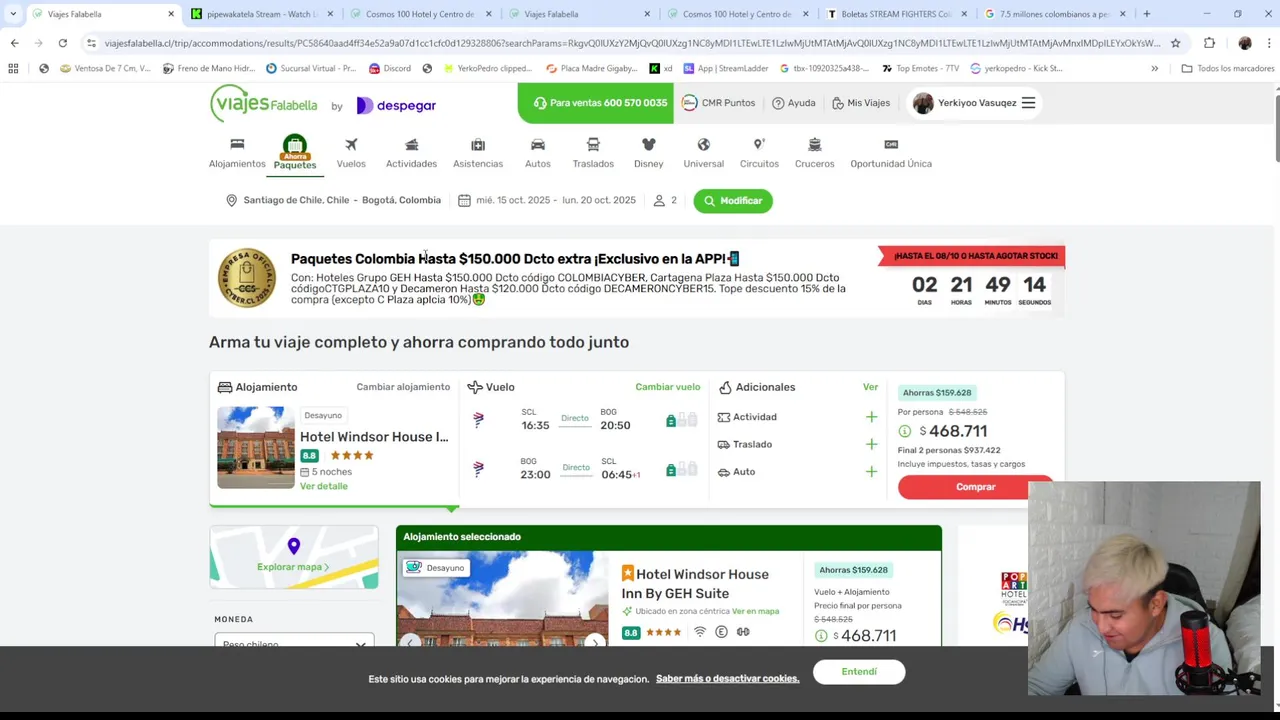Viewport: 1280px width, 720px height.
Task: Click the Viajes Falabella logo
Action: click(264, 104)
